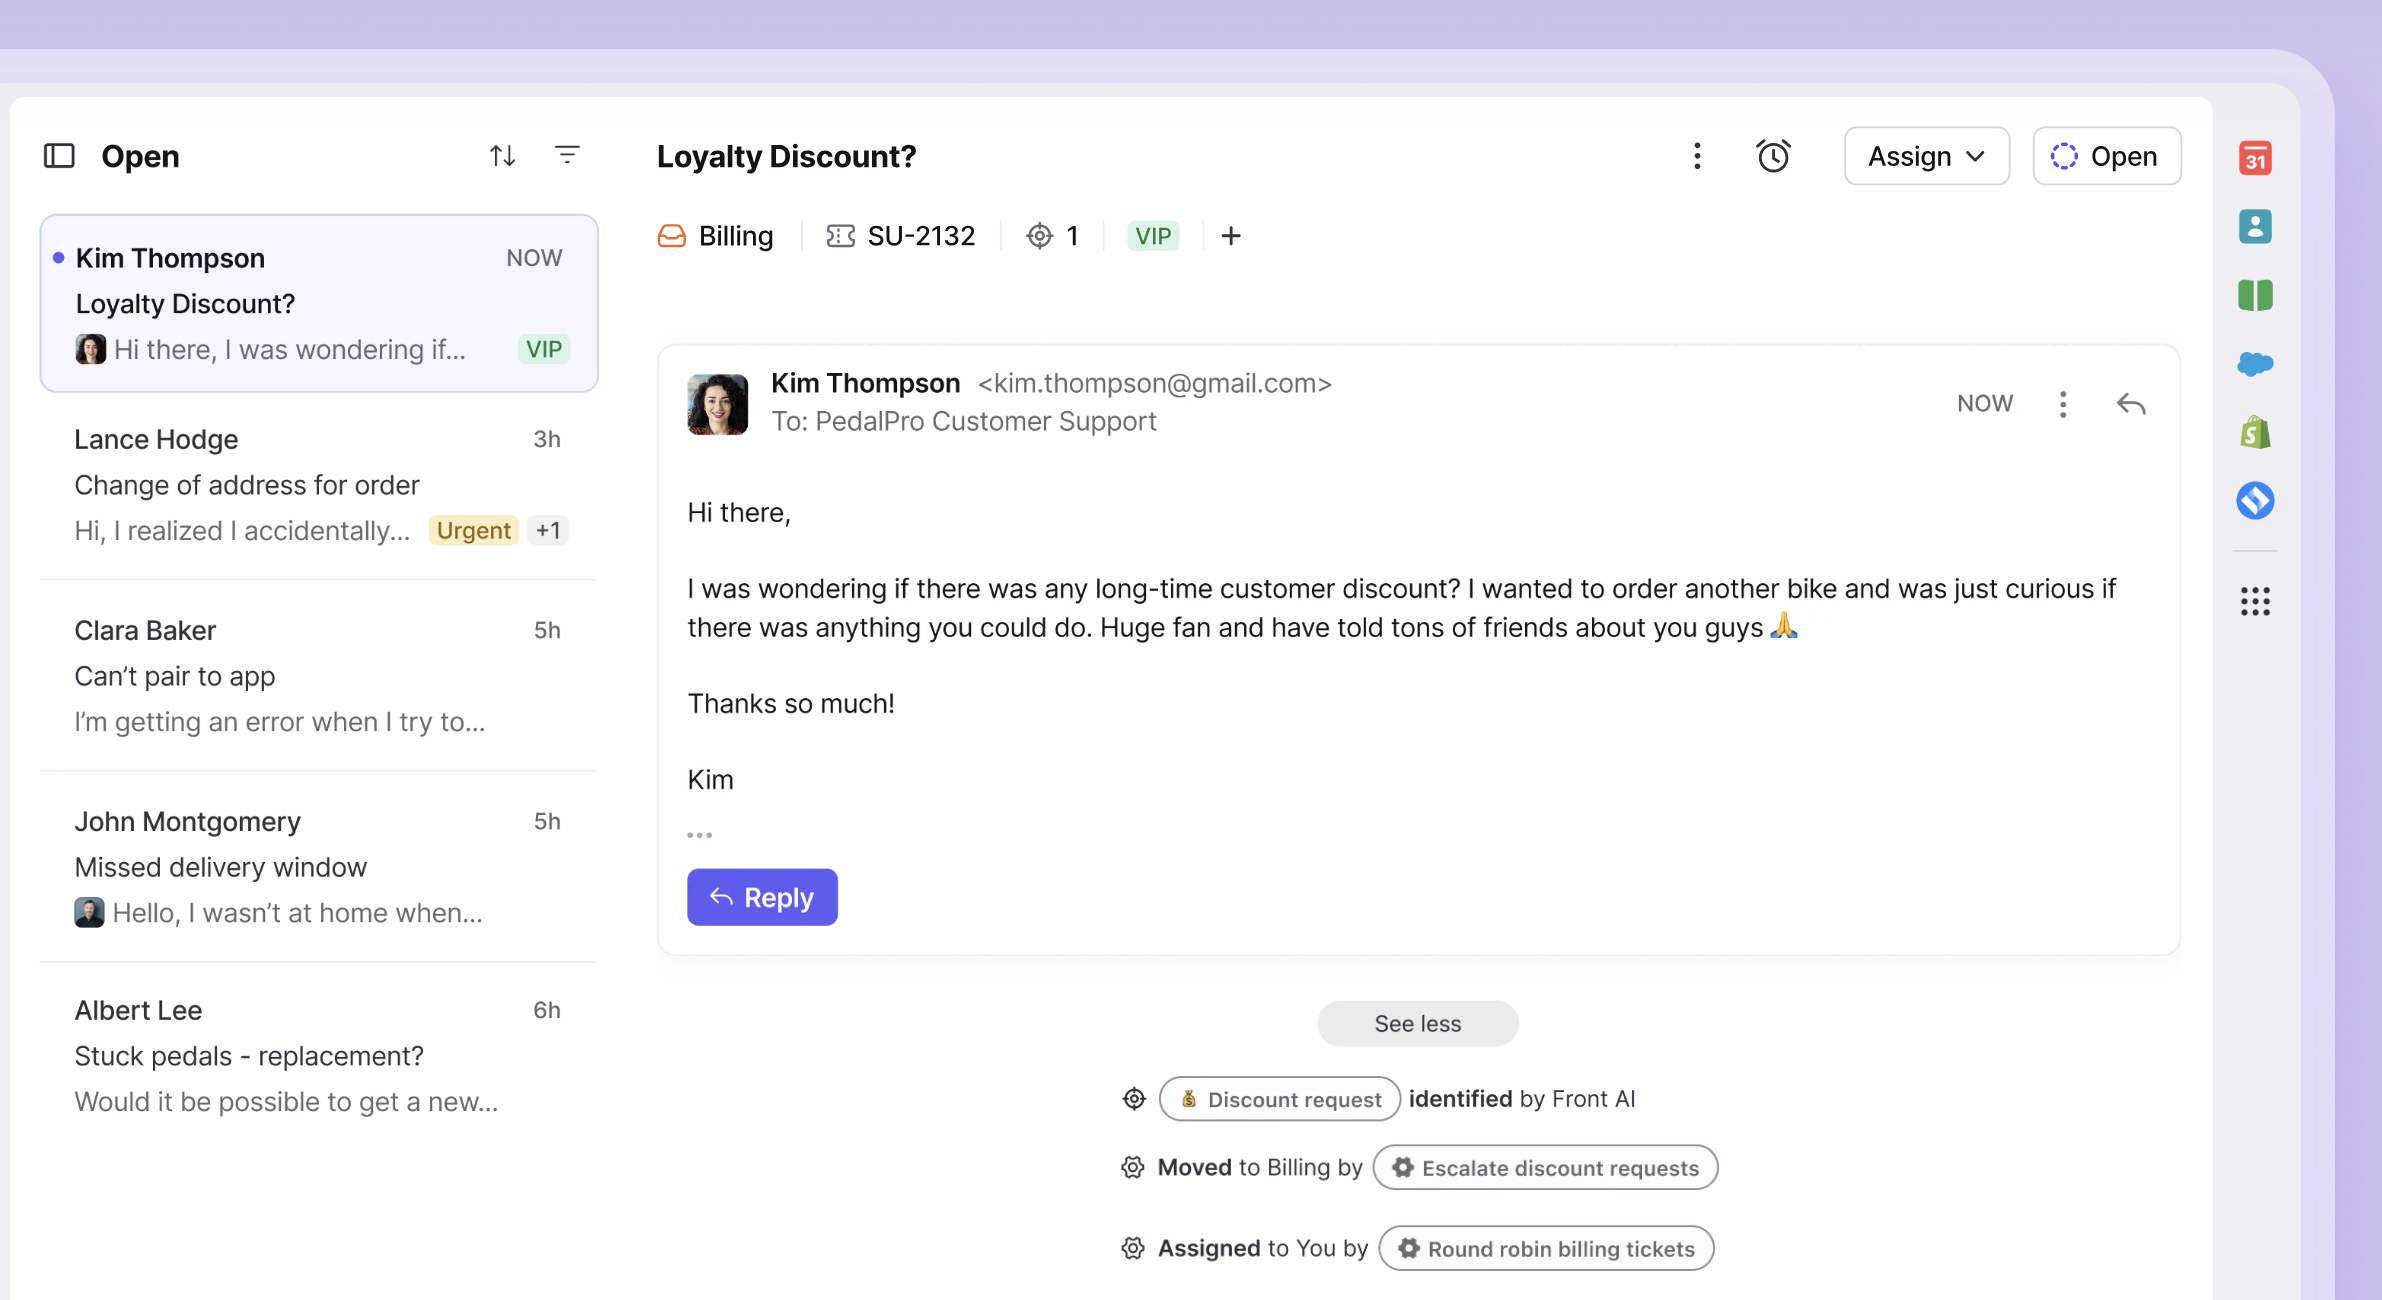Click the Loyalty Discount? conversation title

pyautogui.click(x=786, y=156)
